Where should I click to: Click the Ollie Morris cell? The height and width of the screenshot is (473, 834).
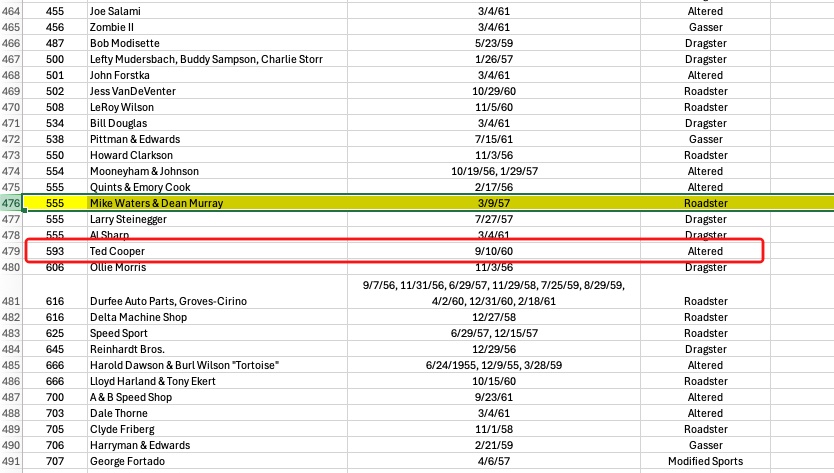(217, 267)
